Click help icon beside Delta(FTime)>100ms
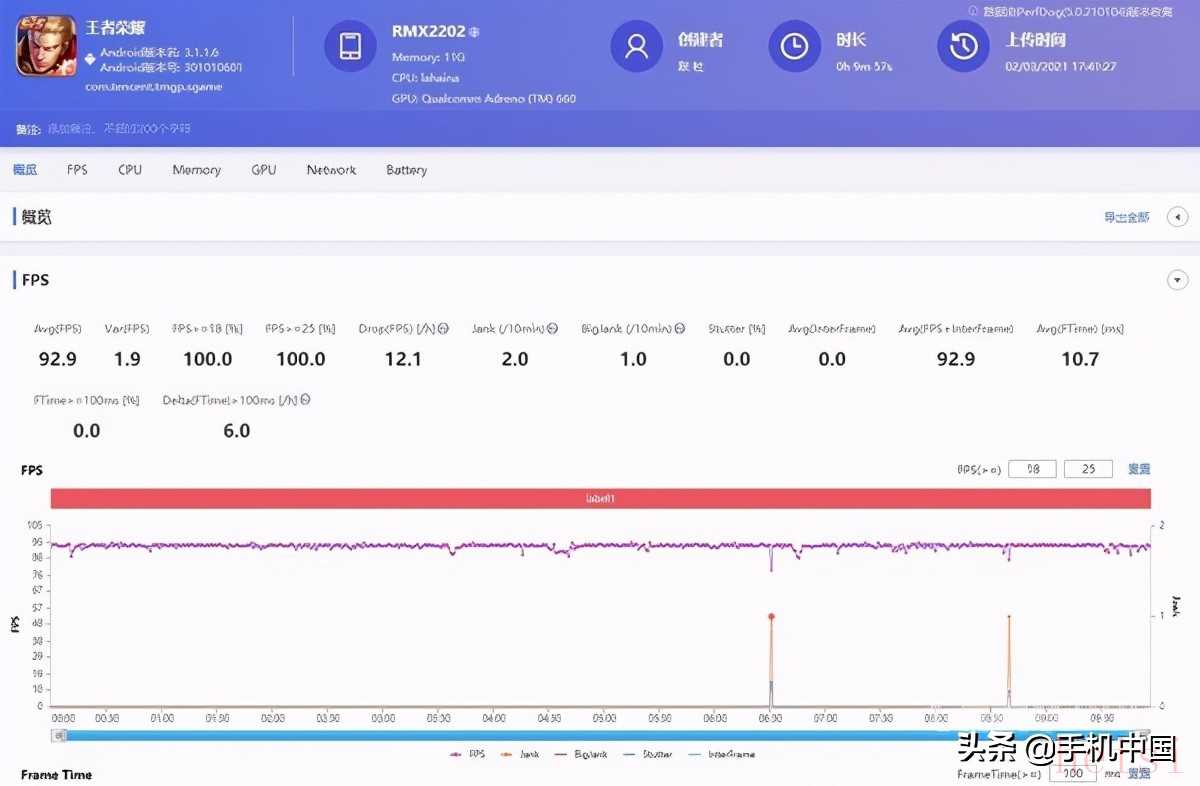 305,400
